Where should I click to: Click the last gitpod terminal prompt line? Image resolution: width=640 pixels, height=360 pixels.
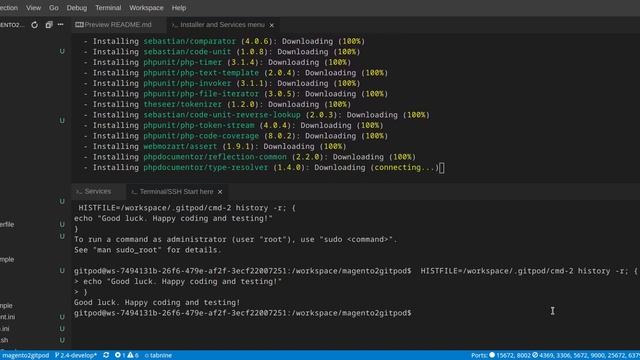click(243, 313)
